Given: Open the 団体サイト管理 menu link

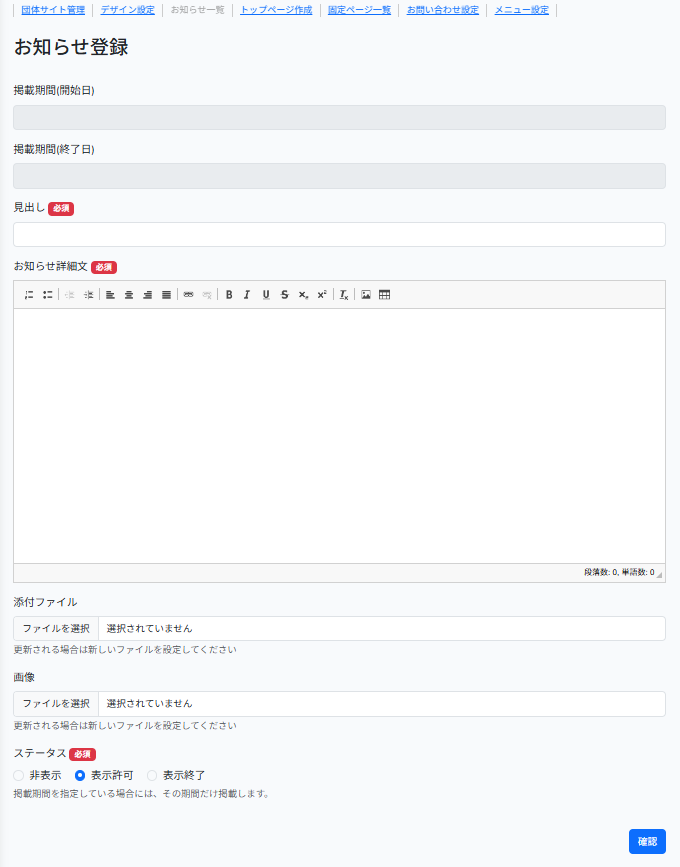Looking at the screenshot, I should [53, 10].
